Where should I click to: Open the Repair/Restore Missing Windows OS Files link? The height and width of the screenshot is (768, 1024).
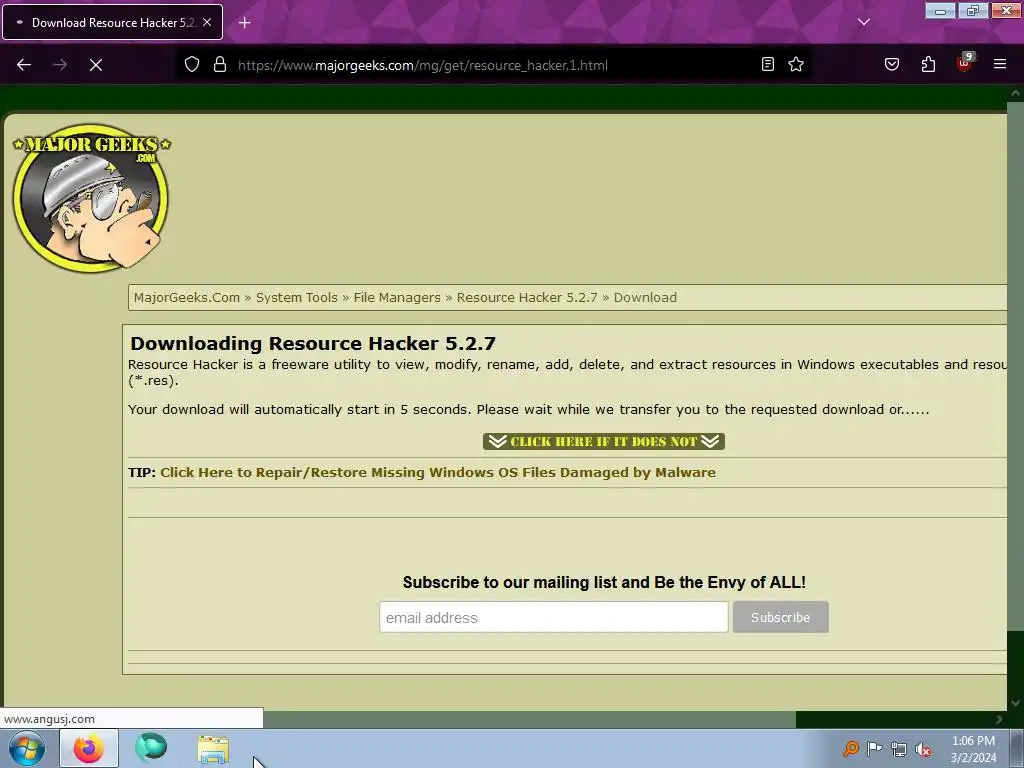tap(438, 473)
